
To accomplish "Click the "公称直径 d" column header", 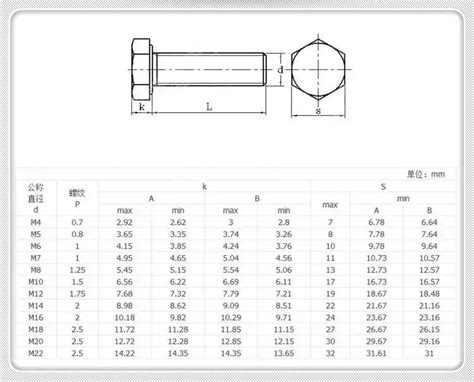I will click(x=36, y=198).
